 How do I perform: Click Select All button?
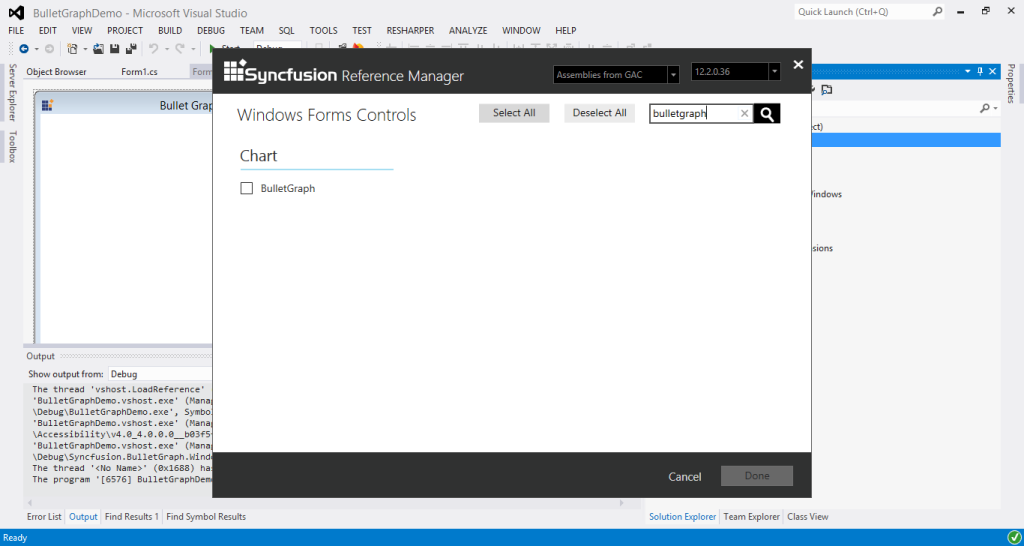point(514,113)
